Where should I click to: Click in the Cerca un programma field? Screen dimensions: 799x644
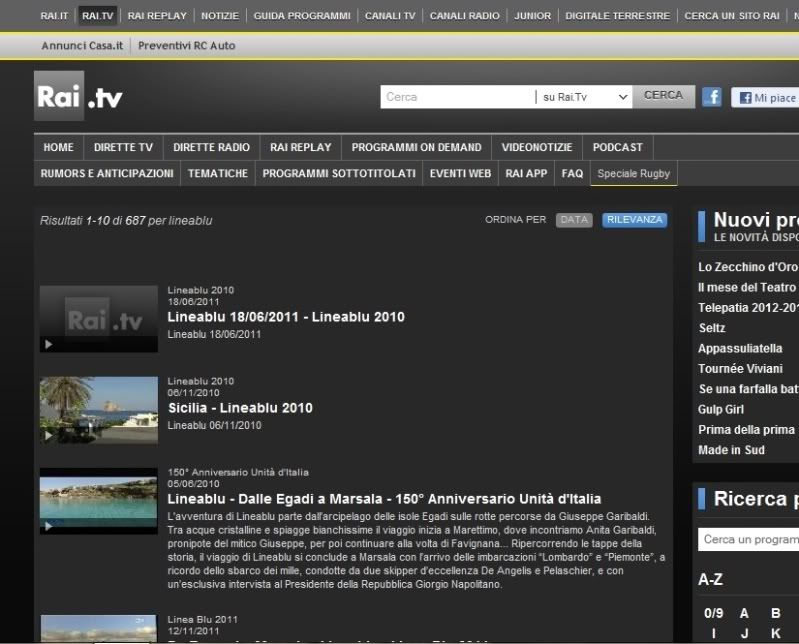tap(748, 540)
